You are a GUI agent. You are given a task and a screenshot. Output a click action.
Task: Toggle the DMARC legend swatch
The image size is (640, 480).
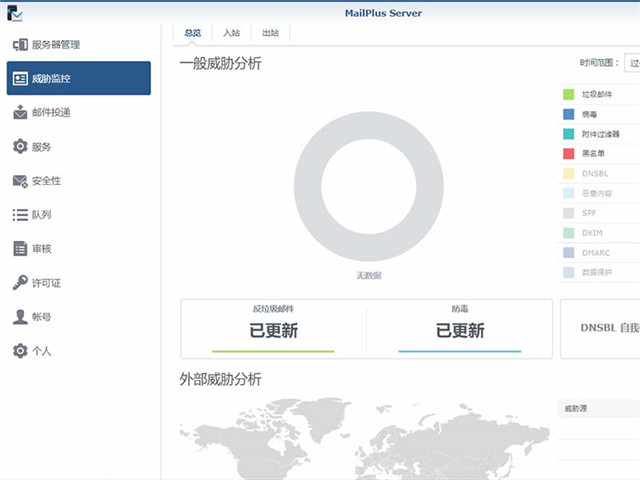tap(569, 253)
